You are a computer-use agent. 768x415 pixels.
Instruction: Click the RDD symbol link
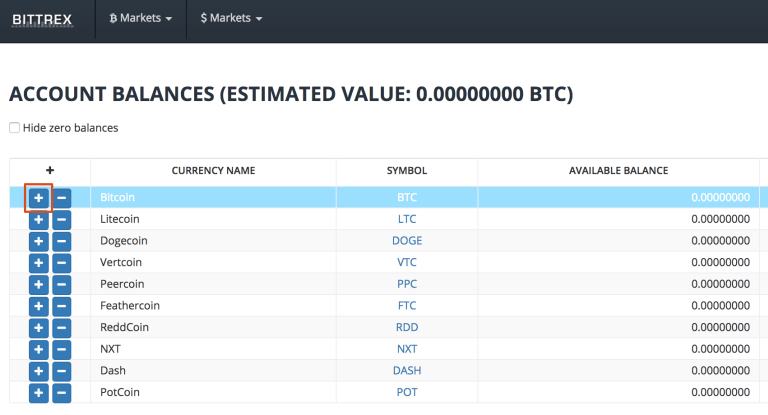tap(407, 327)
